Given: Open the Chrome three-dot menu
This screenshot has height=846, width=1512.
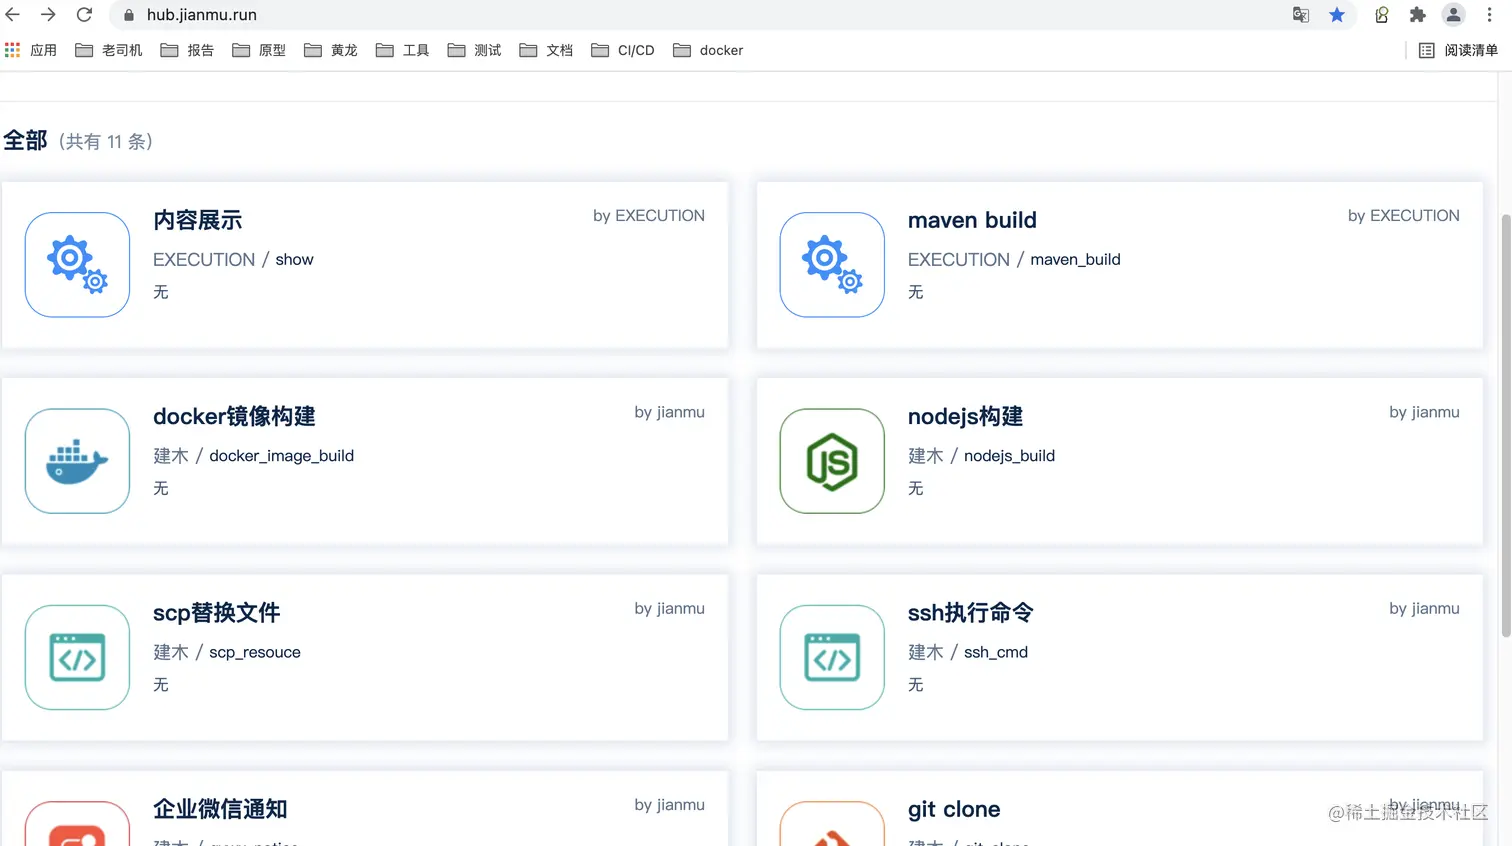Looking at the screenshot, I should point(1489,15).
